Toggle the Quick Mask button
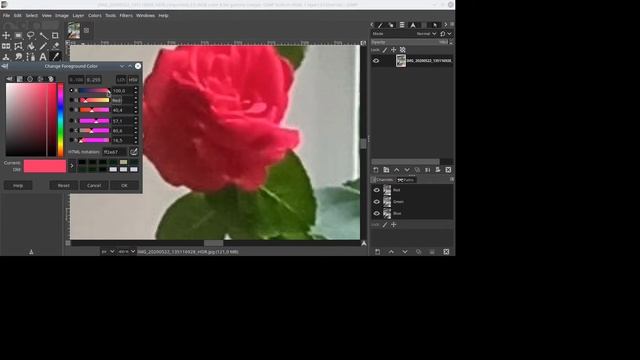This screenshot has width=640, height=360. (x=68, y=243)
